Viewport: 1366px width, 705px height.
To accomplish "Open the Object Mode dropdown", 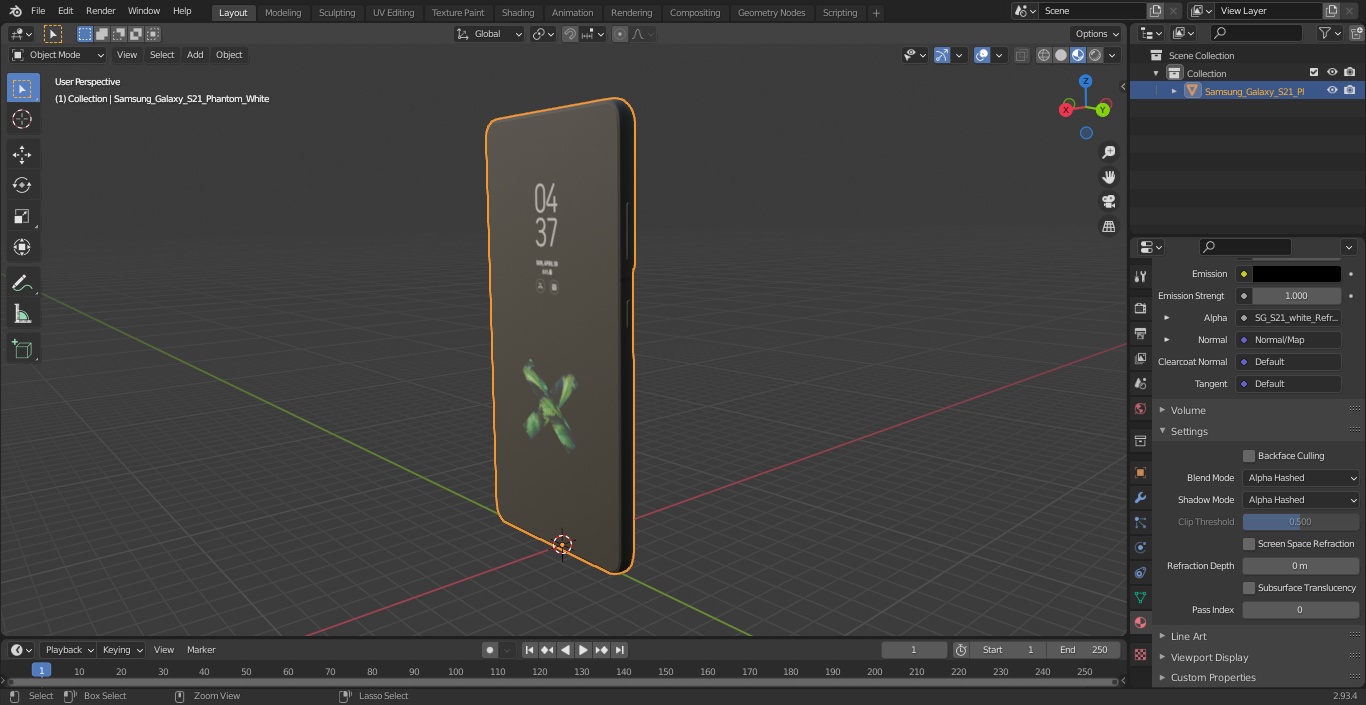I will pyautogui.click(x=58, y=55).
